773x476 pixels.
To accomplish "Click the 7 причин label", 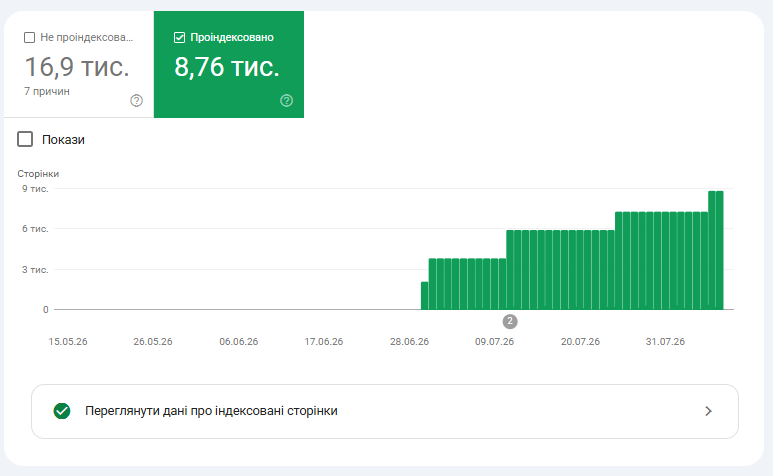I will (x=47, y=92).
